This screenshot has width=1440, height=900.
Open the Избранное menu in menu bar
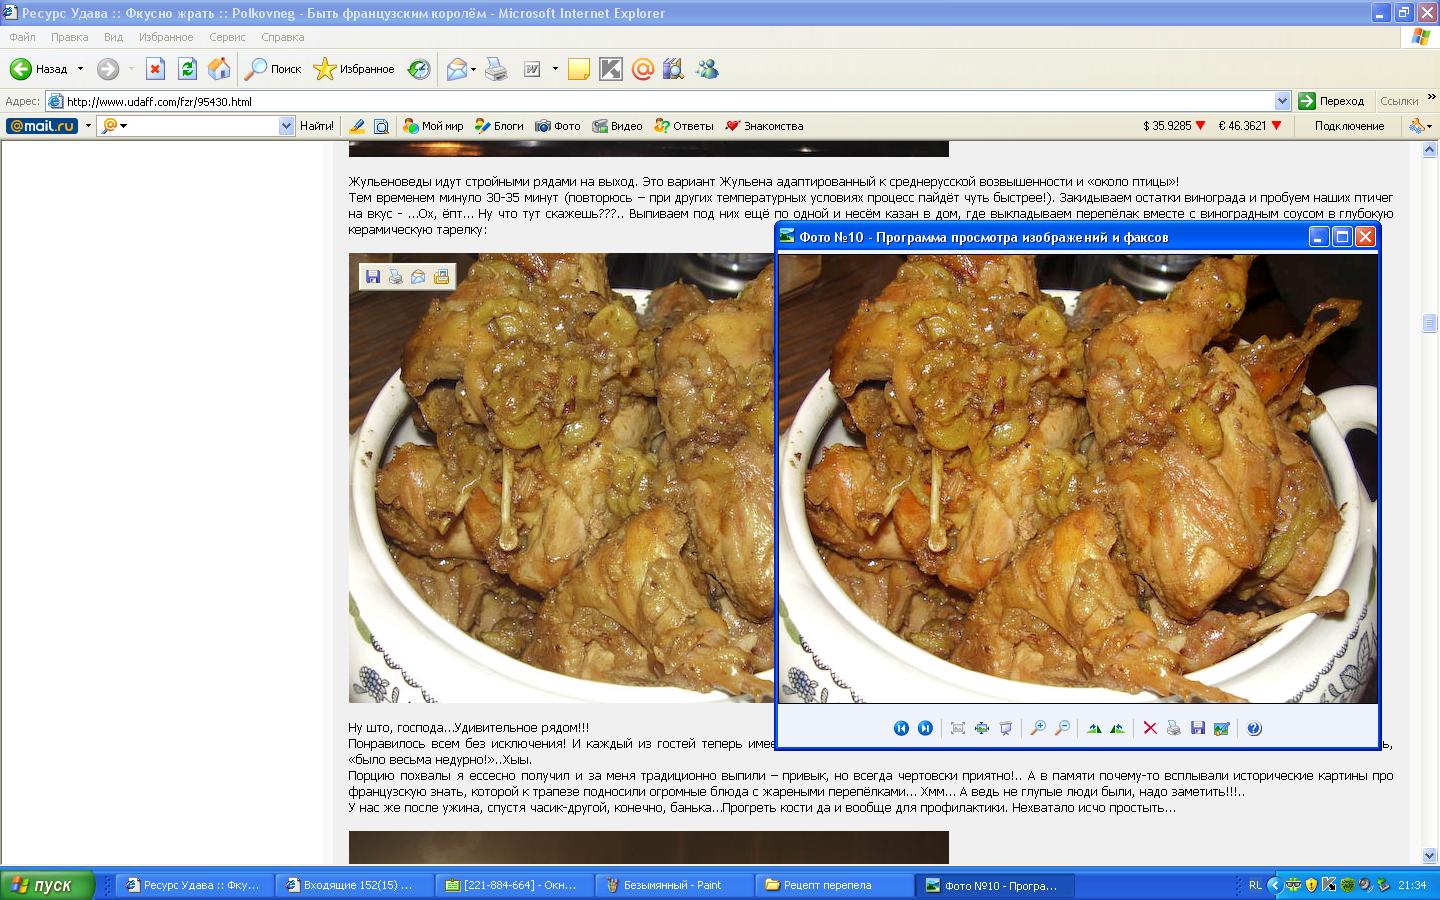click(x=166, y=37)
